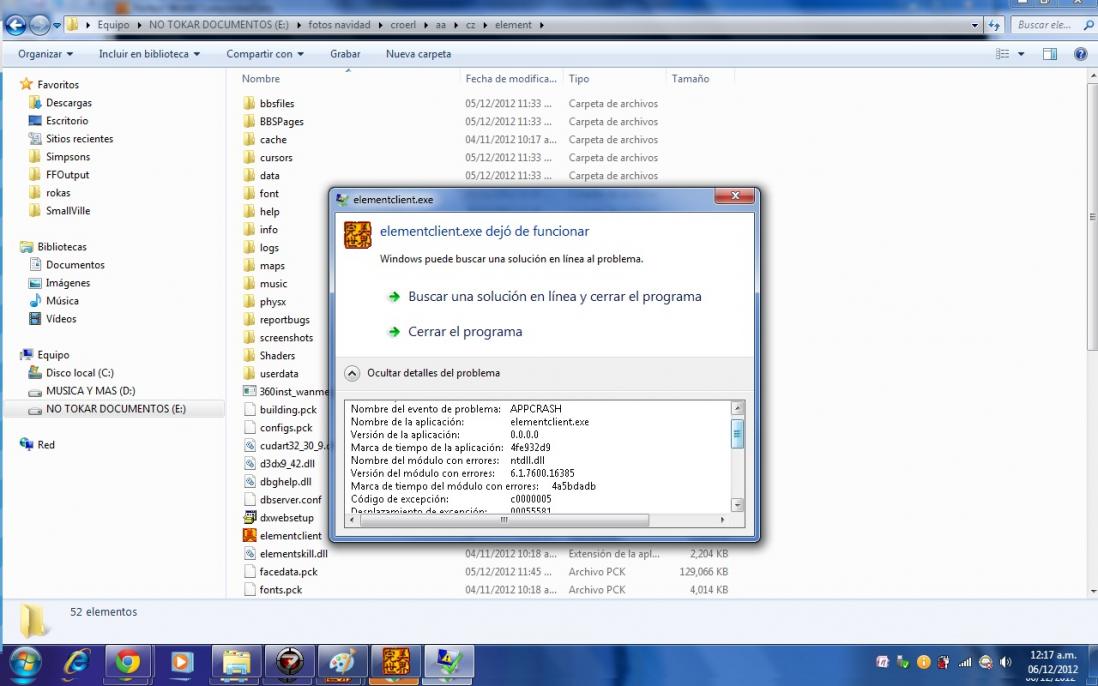Open the Organizar dropdown menu

point(46,54)
